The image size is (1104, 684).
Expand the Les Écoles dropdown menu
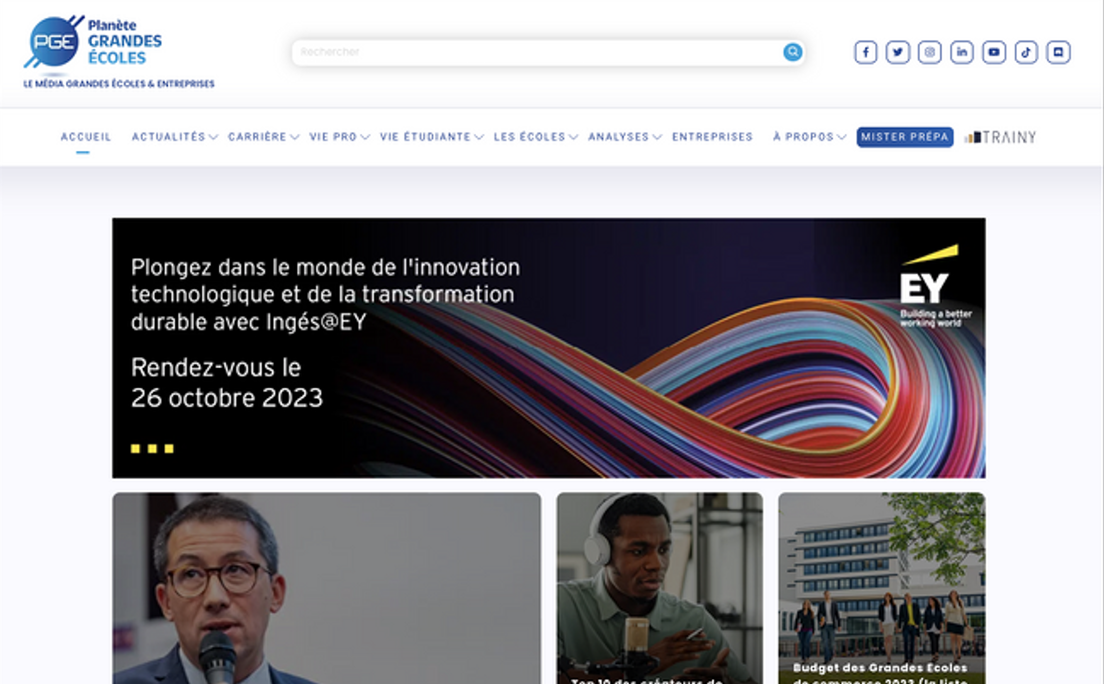coord(536,137)
